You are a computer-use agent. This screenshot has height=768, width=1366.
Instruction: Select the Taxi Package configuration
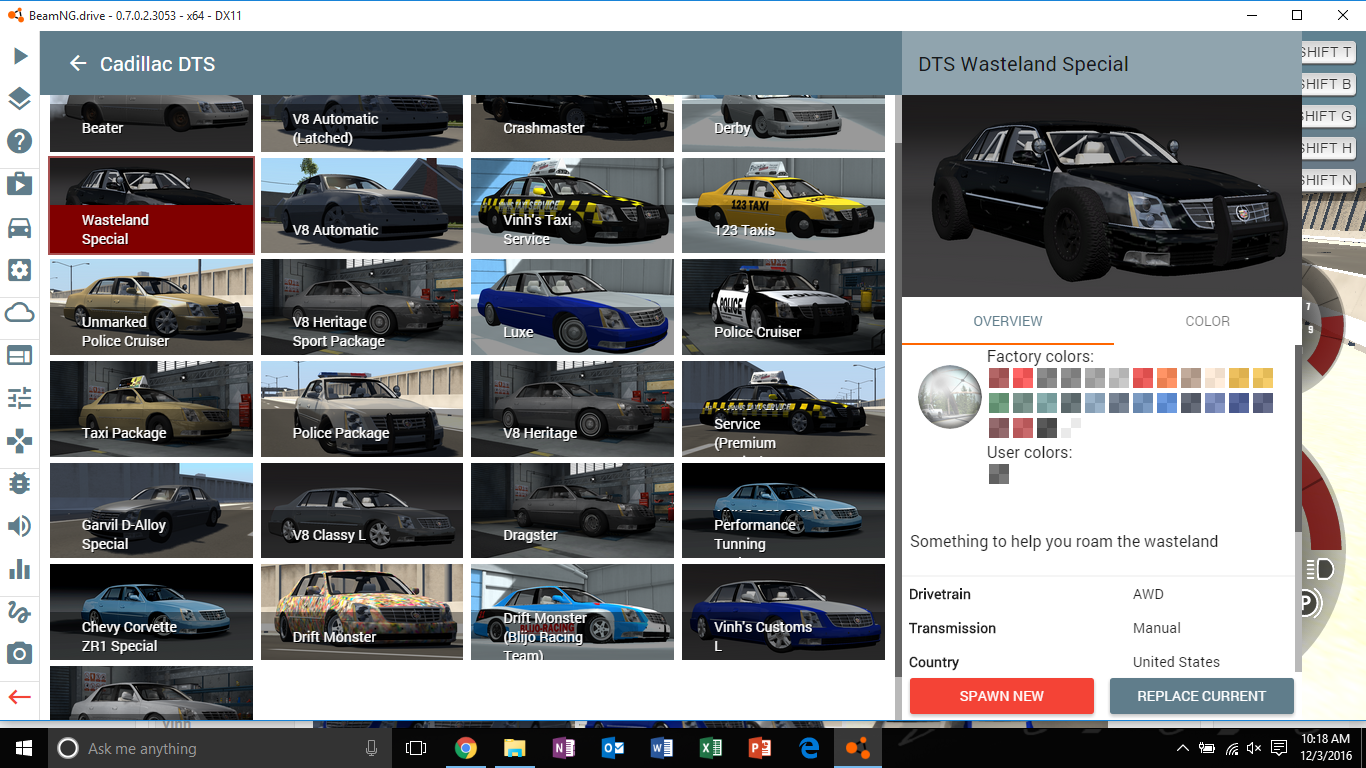[152, 409]
